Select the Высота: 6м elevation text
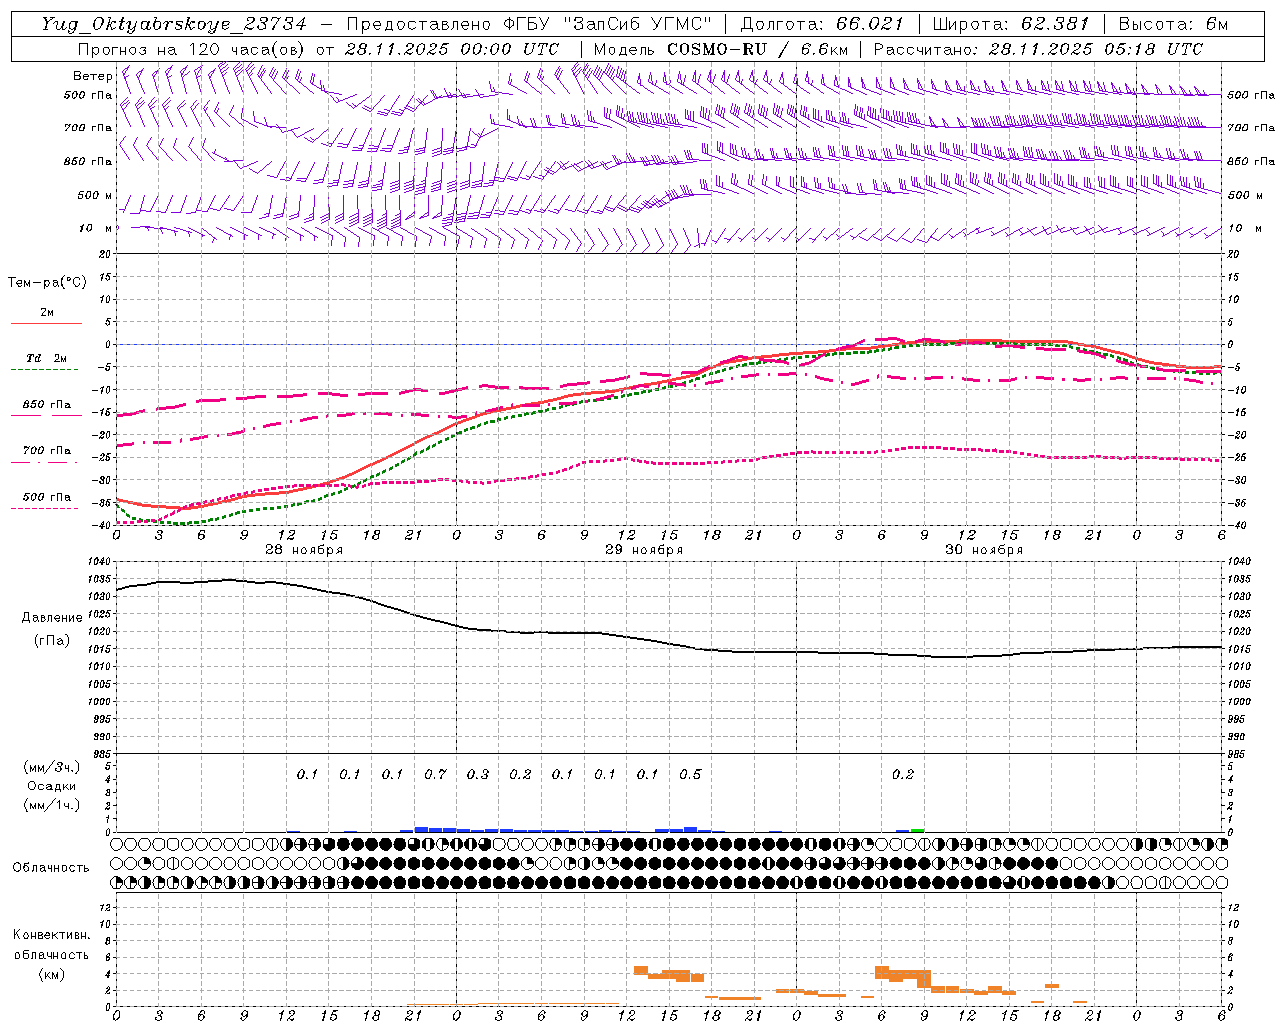This screenshot has width=1280, height=1024. coord(1173,24)
